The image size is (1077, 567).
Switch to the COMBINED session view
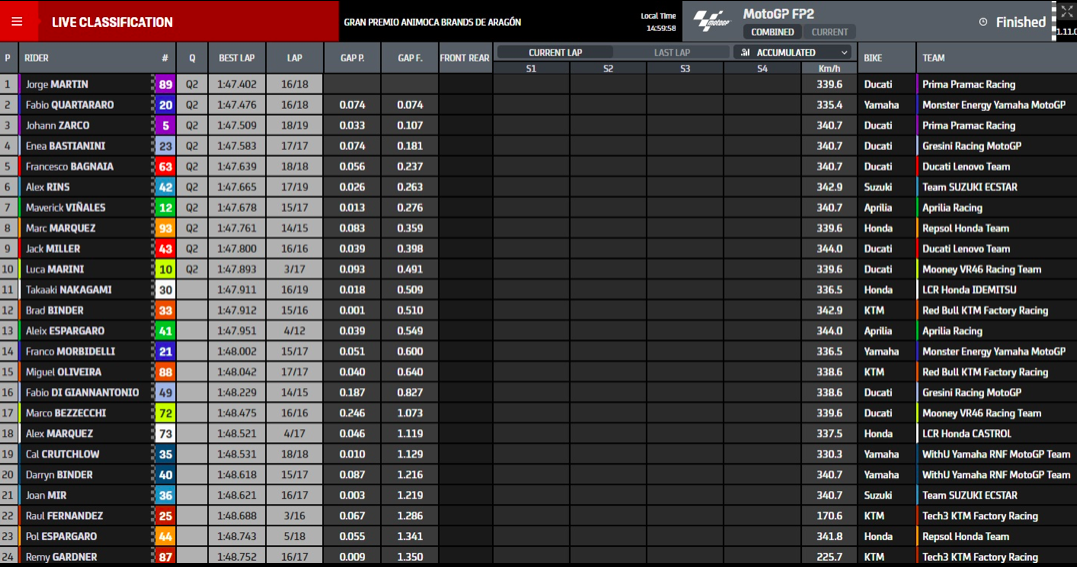pos(772,32)
